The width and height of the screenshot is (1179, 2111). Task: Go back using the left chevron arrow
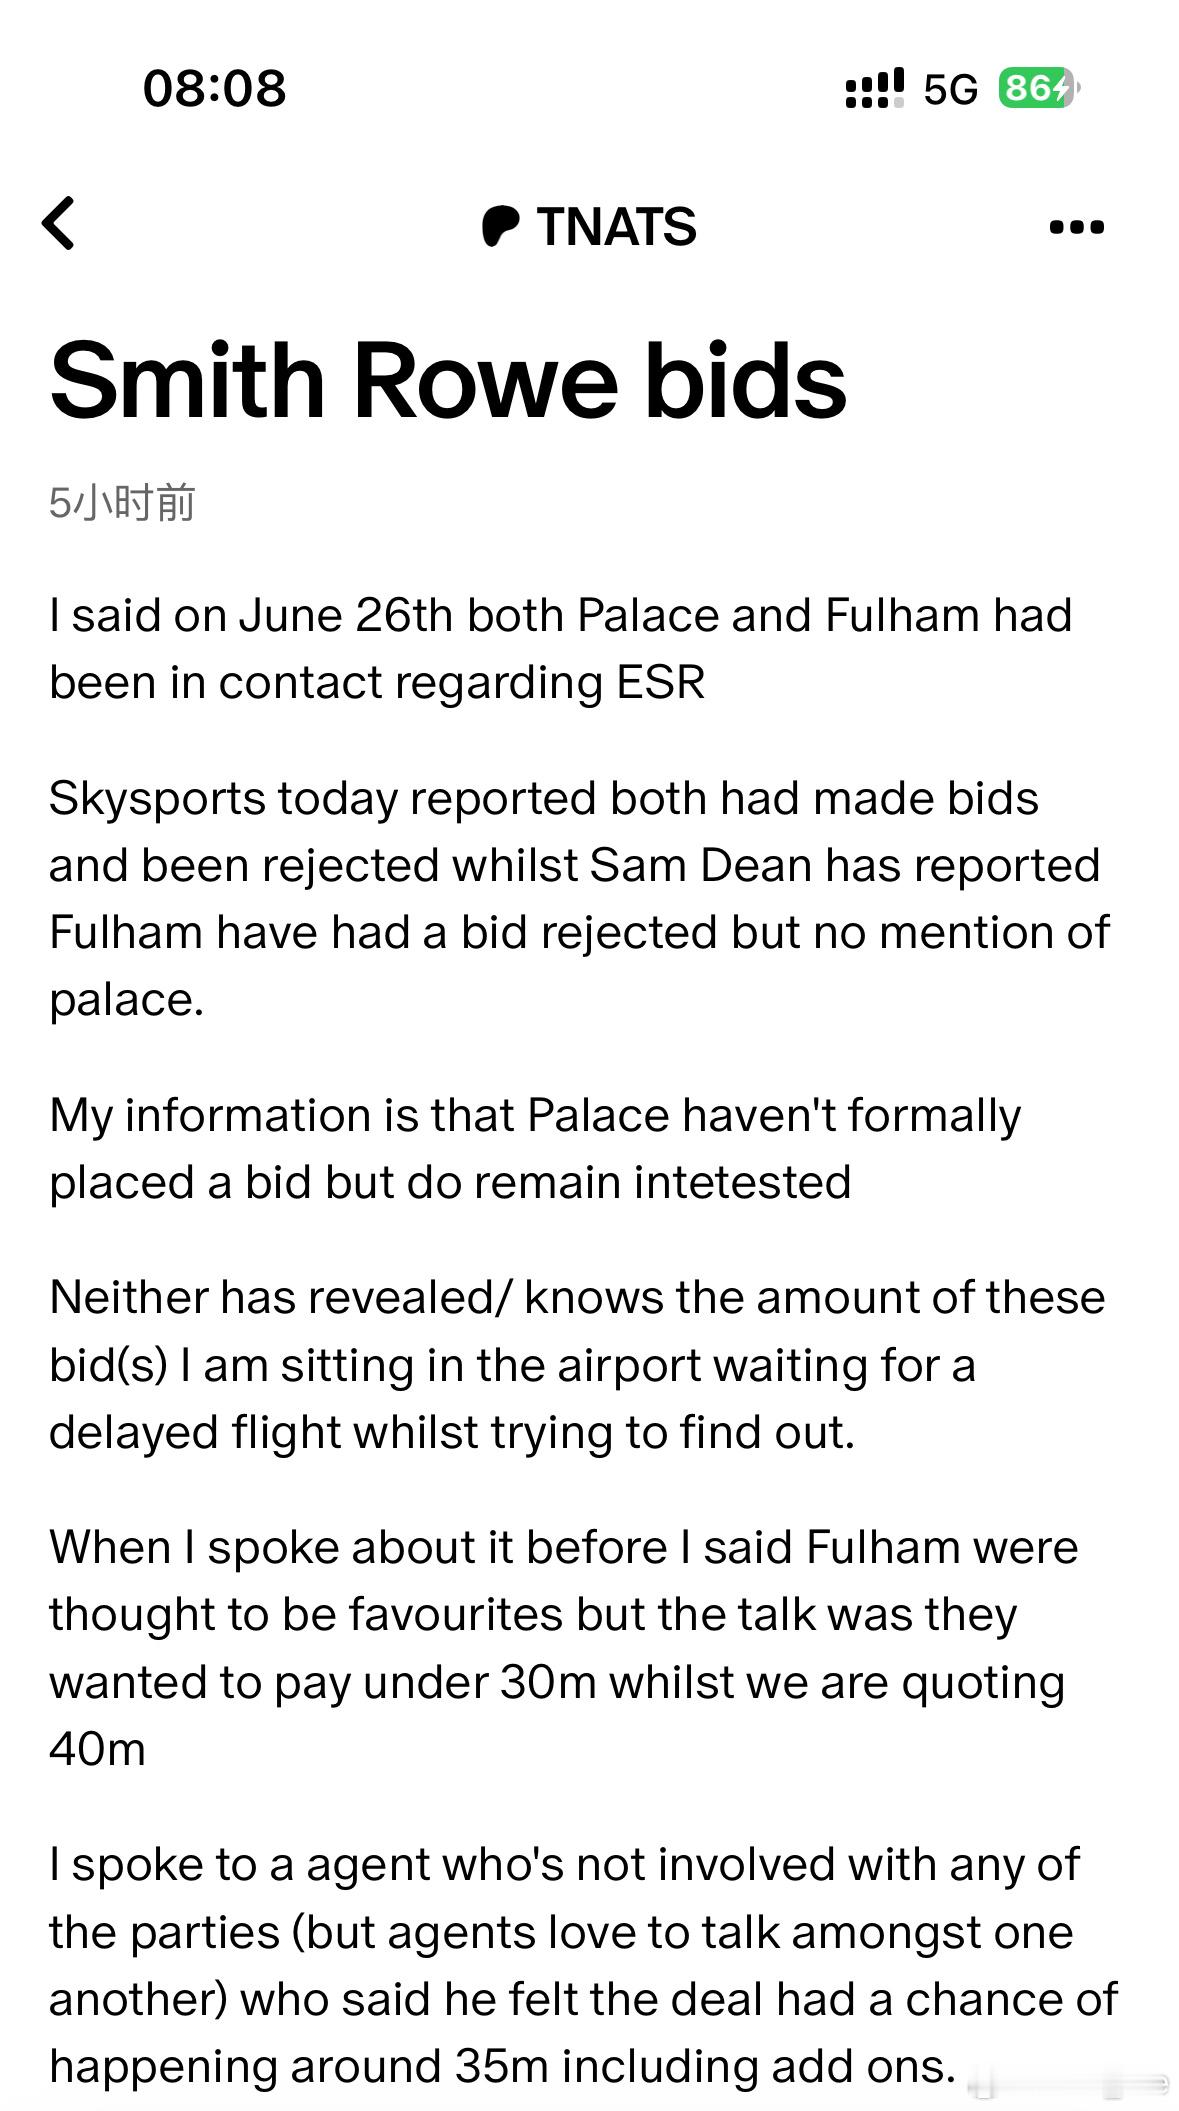point(59,223)
